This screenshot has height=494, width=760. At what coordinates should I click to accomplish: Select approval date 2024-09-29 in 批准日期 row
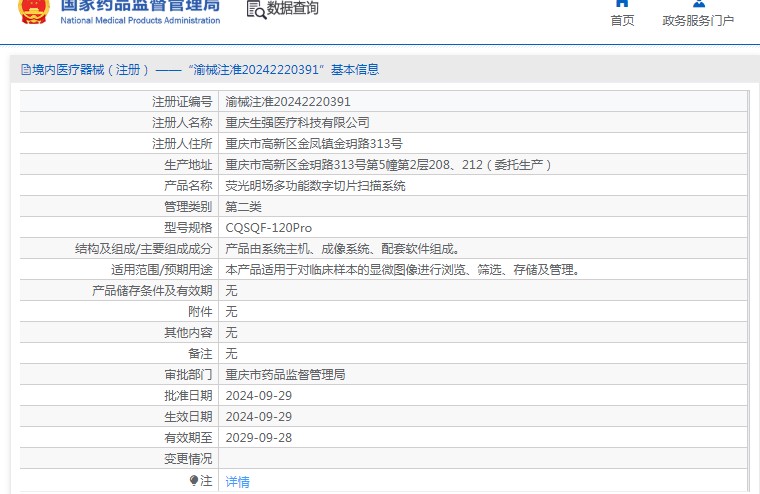(259, 396)
